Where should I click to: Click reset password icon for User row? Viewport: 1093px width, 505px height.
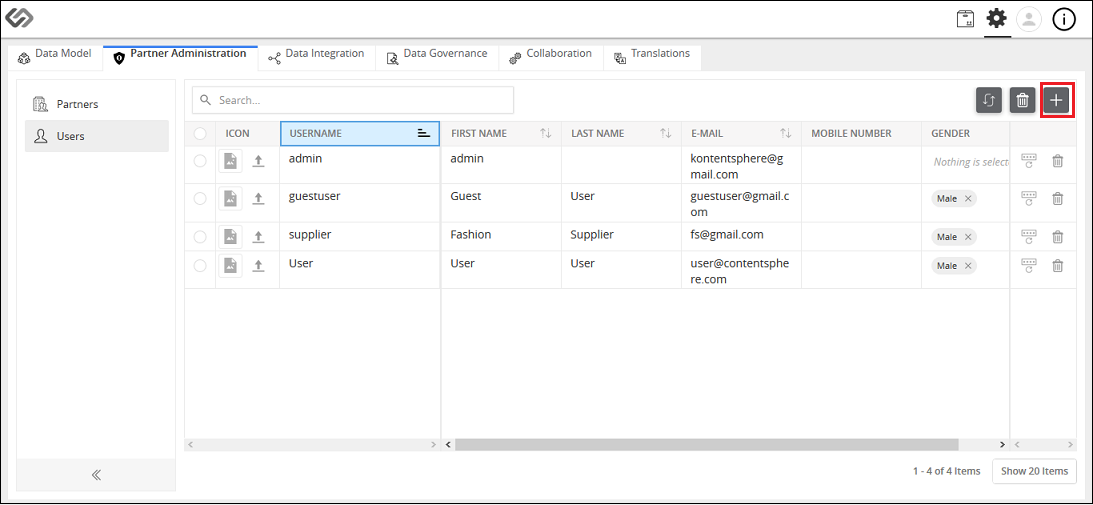click(x=1029, y=265)
